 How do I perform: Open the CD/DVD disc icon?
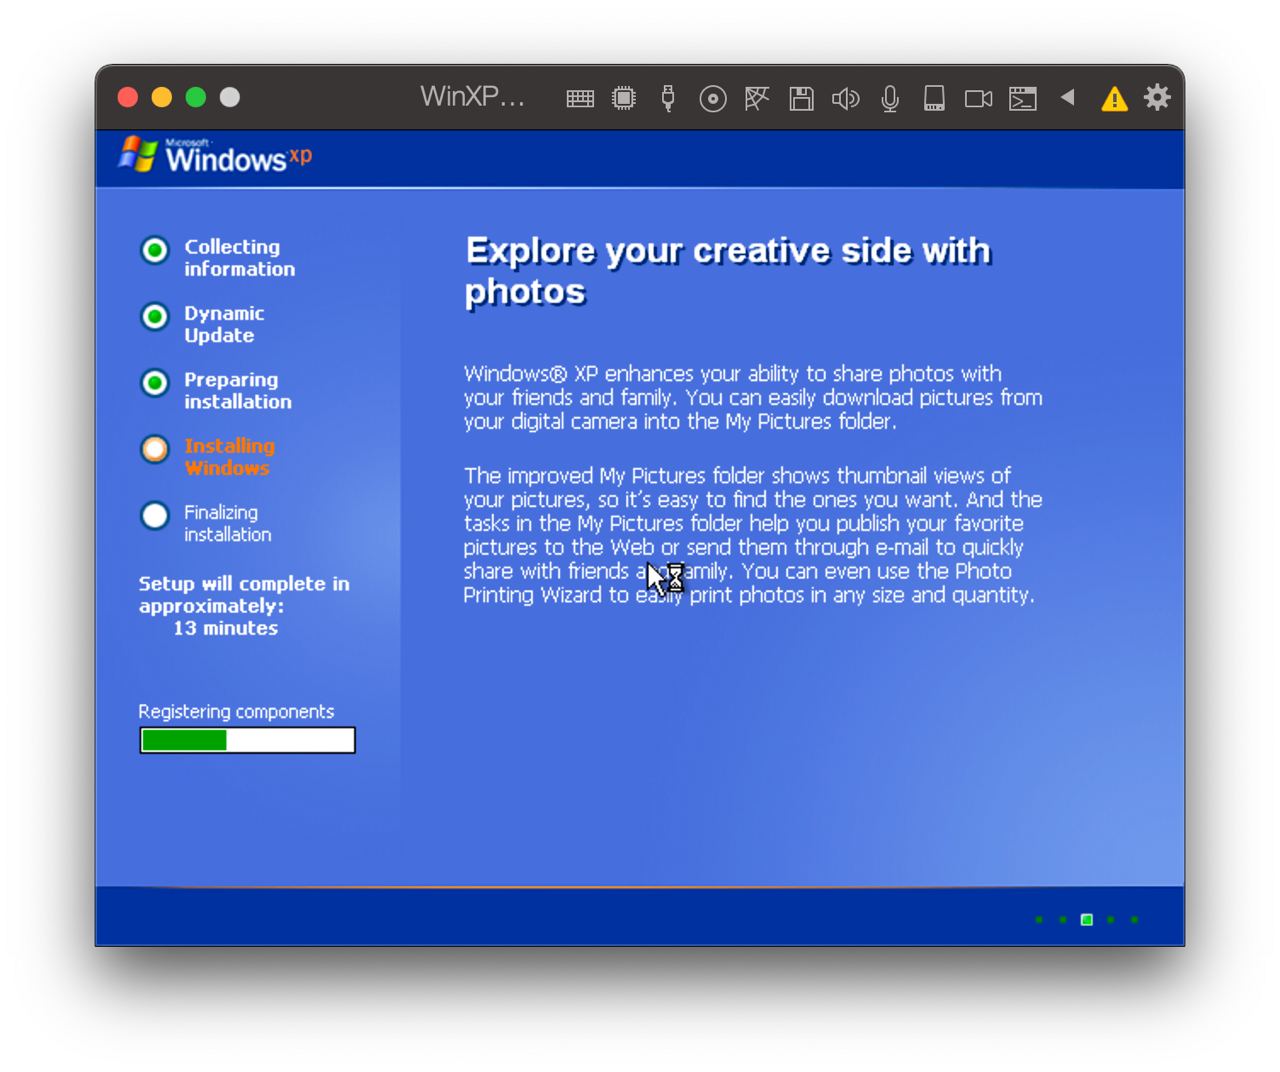713,98
